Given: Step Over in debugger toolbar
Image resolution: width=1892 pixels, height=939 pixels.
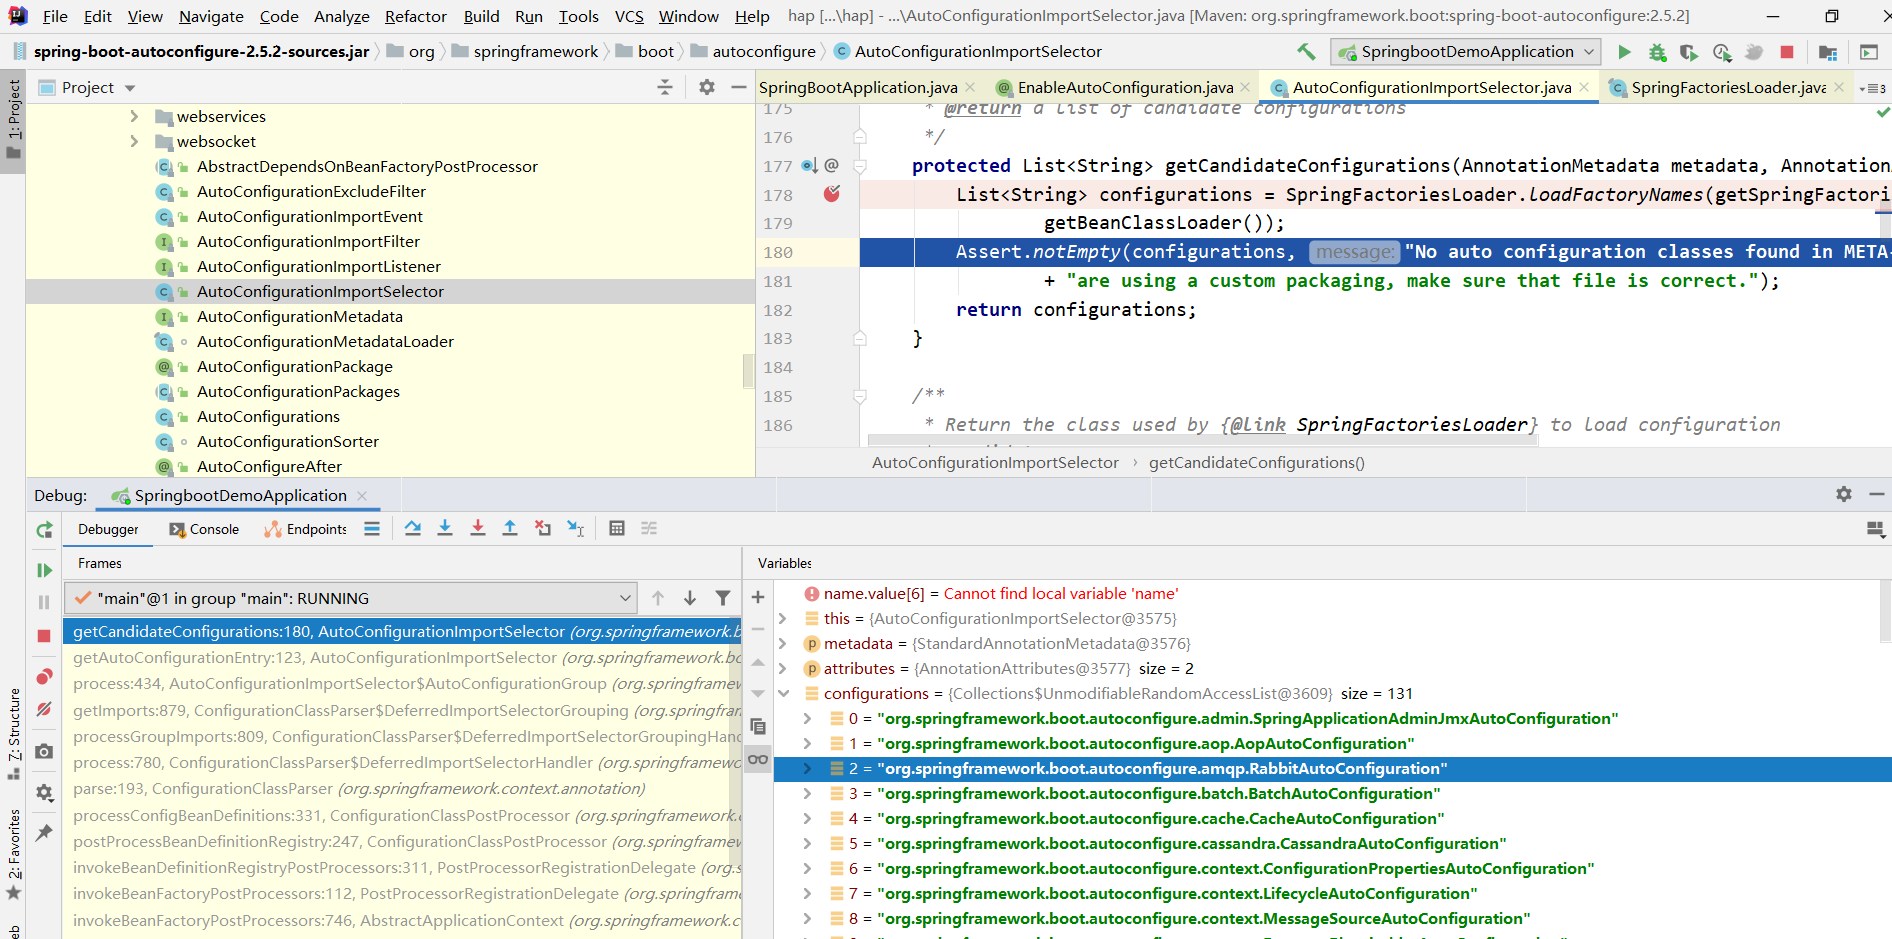Looking at the screenshot, I should point(413,528).
